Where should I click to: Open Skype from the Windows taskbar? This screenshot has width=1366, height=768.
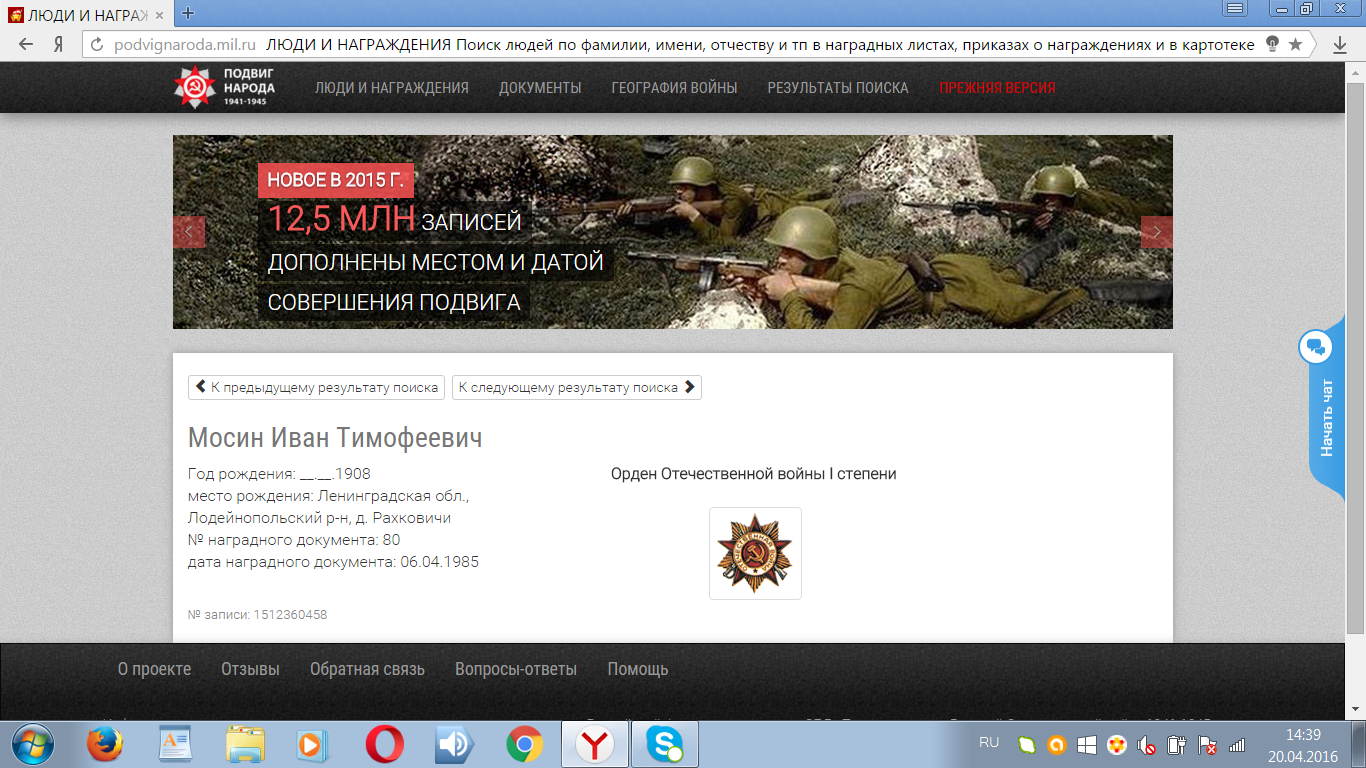click(664, 745)
